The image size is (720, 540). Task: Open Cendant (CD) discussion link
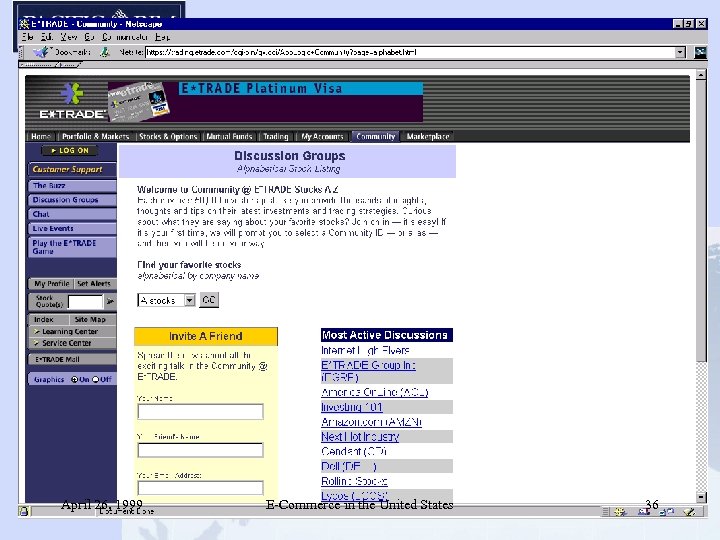tap(354, 451)
